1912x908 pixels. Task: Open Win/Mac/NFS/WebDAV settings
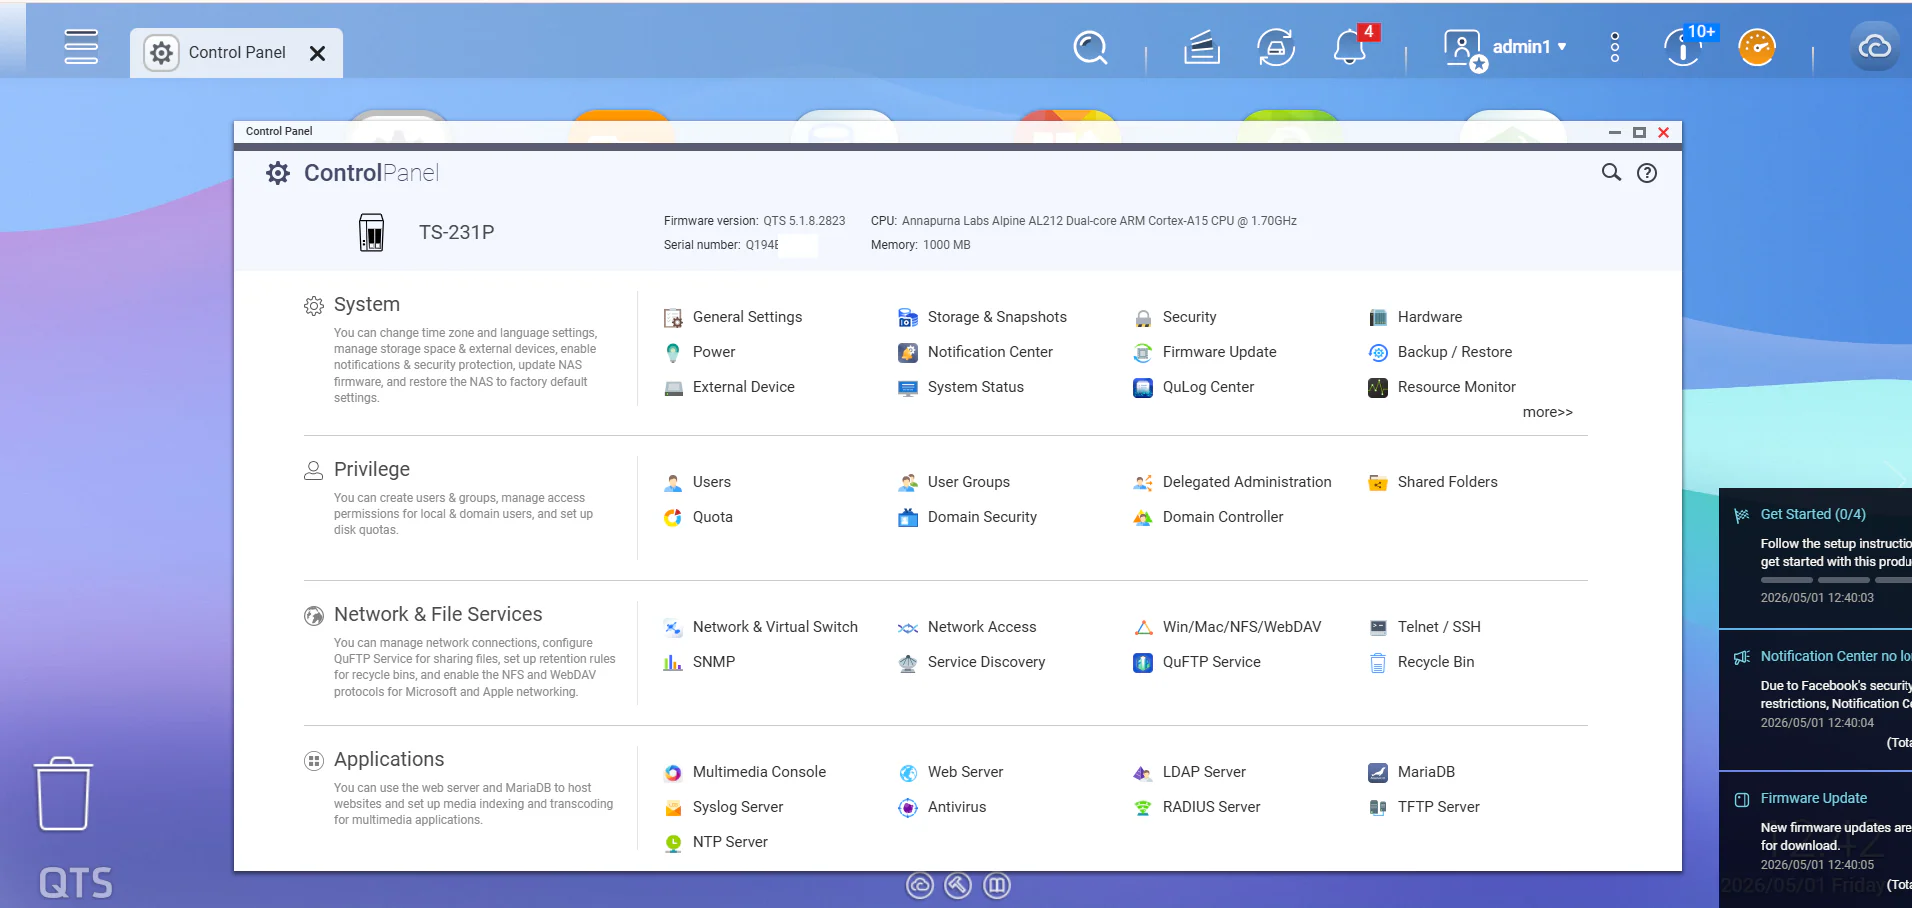point(1227,627)
